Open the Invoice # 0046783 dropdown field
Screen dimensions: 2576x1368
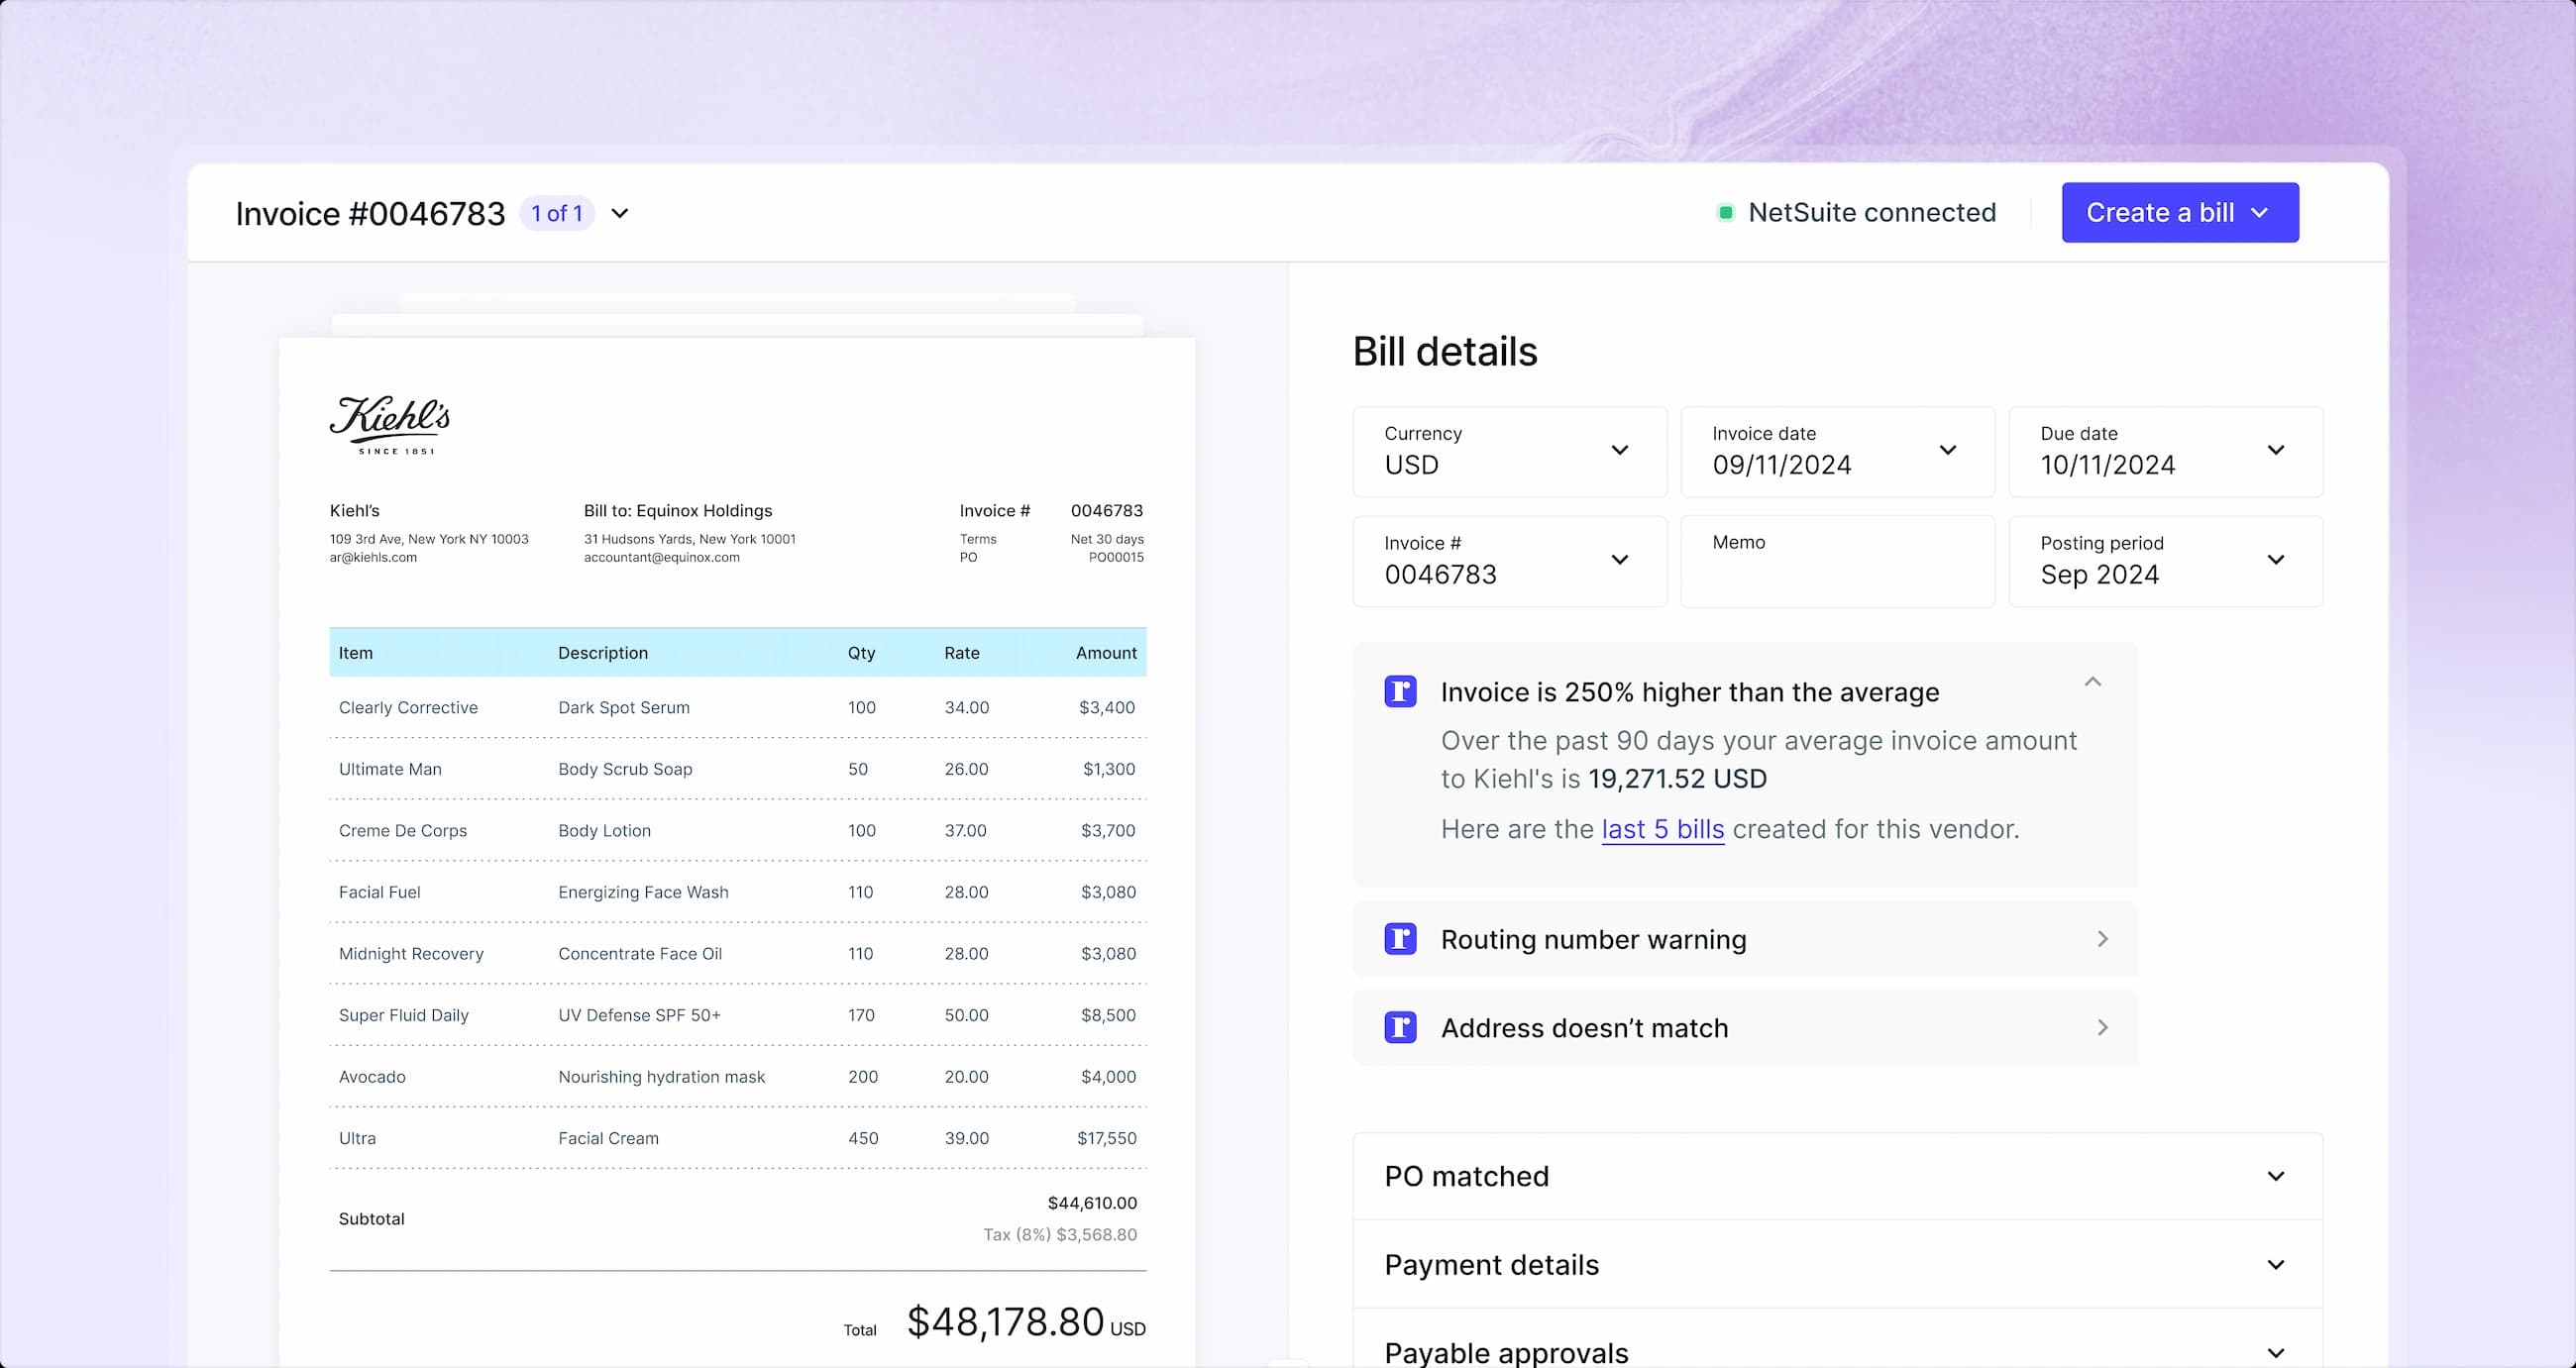click(1510, 561)
